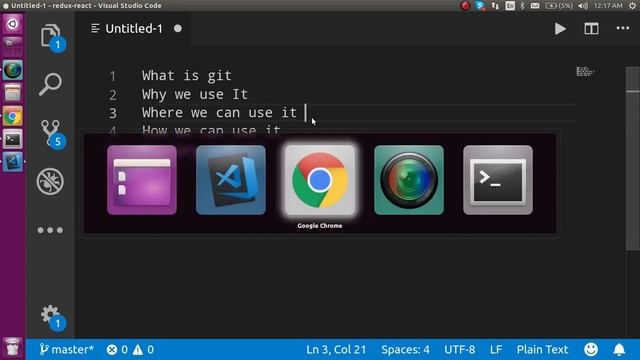Viewport: 640px width, 360px height.
Task: Change end of line sequence LF
Action: [496, 349]
